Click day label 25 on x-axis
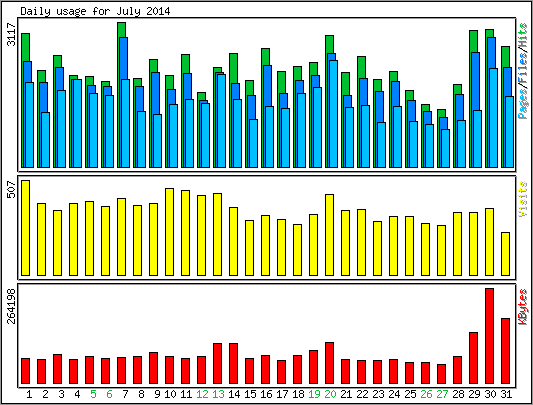 point(410,394)
